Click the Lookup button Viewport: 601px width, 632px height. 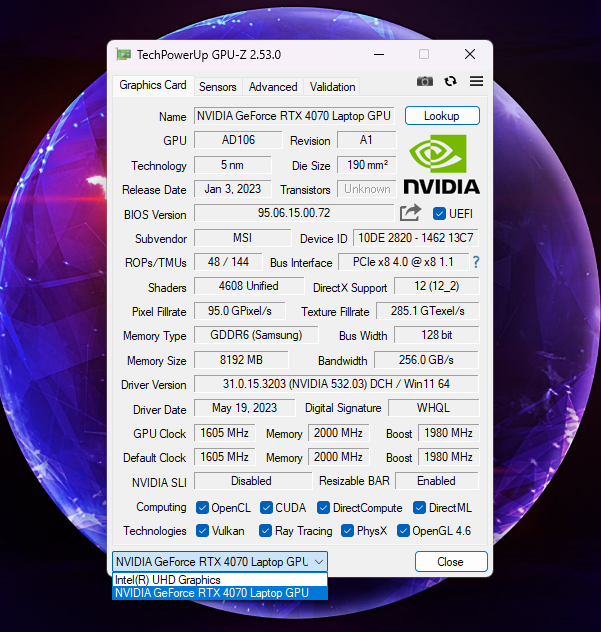pyautogui.click(x=442, y=116)
